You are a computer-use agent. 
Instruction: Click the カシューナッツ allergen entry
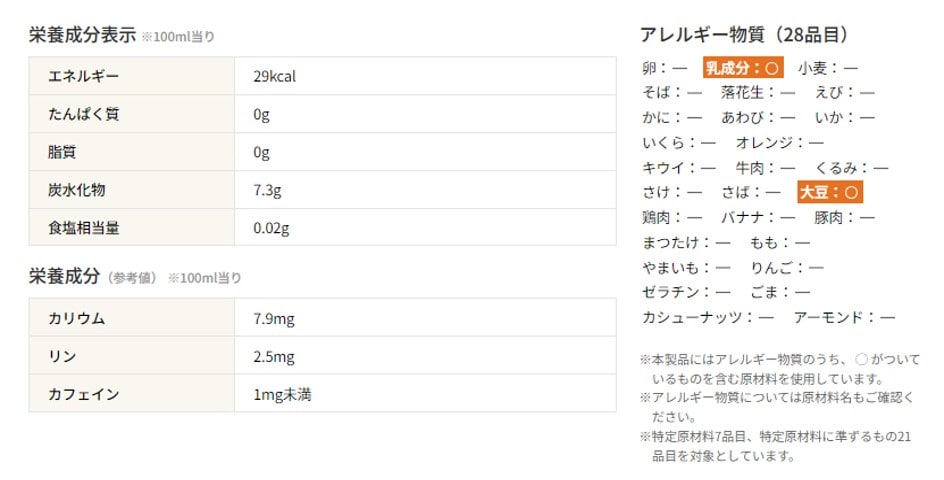point(707,317)
